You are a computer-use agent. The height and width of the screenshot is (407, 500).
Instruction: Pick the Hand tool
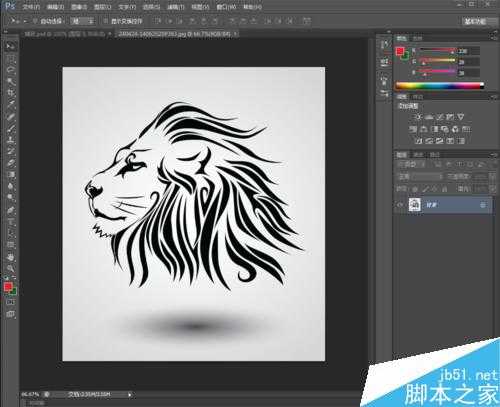click(10, 257)
